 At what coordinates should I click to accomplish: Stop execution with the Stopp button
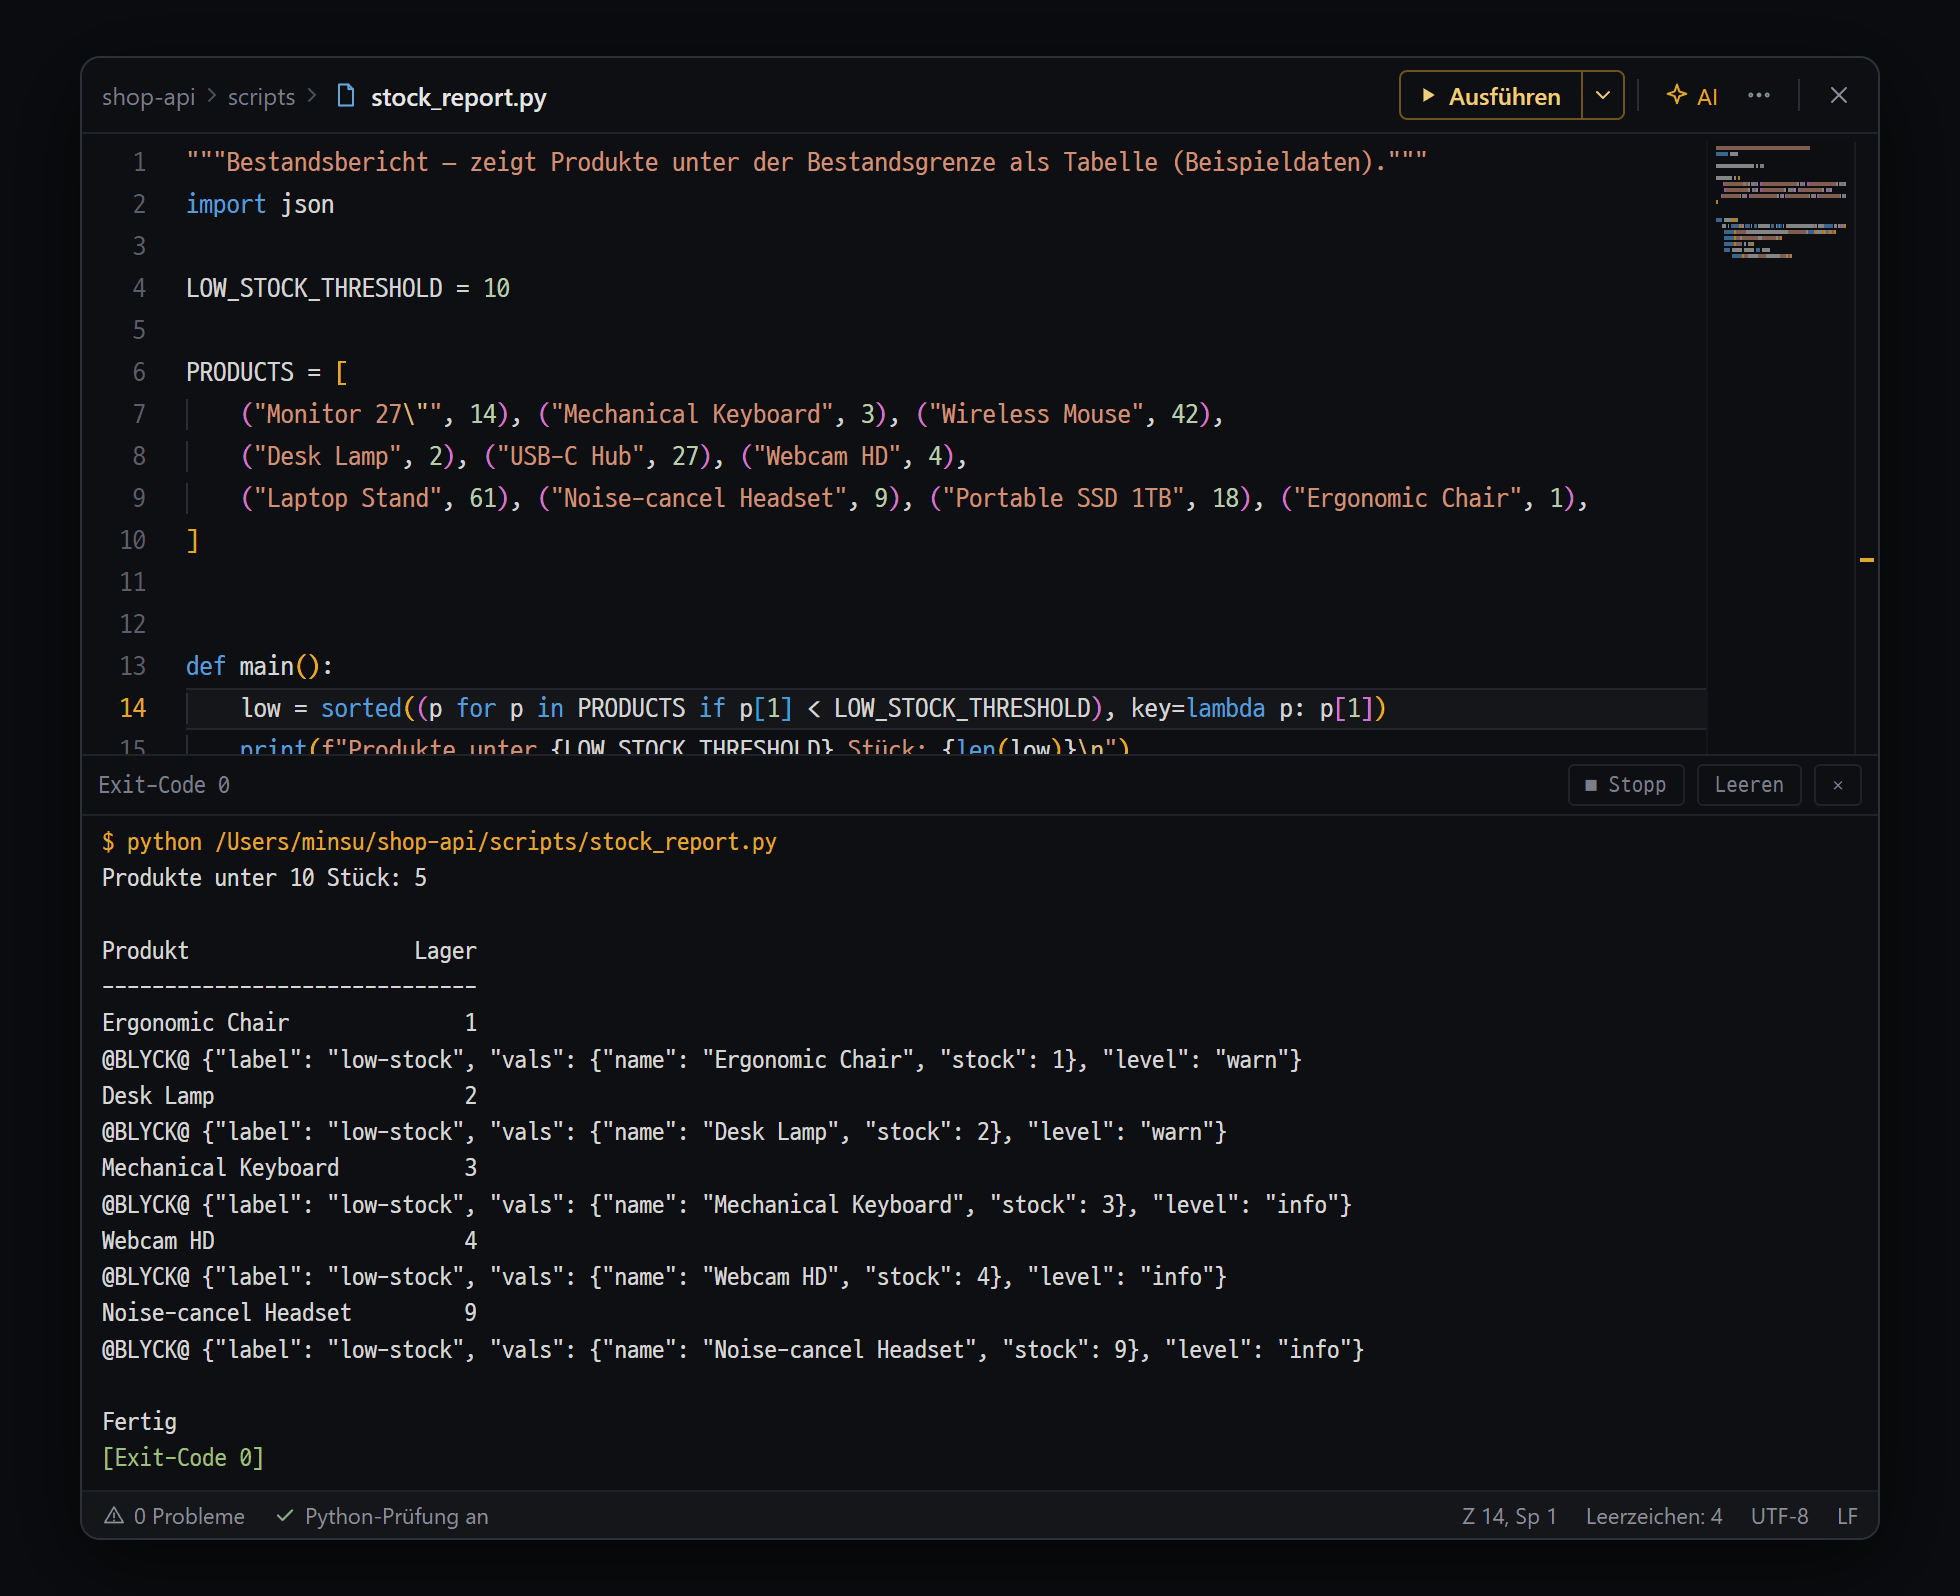(x=1626, y=785)
